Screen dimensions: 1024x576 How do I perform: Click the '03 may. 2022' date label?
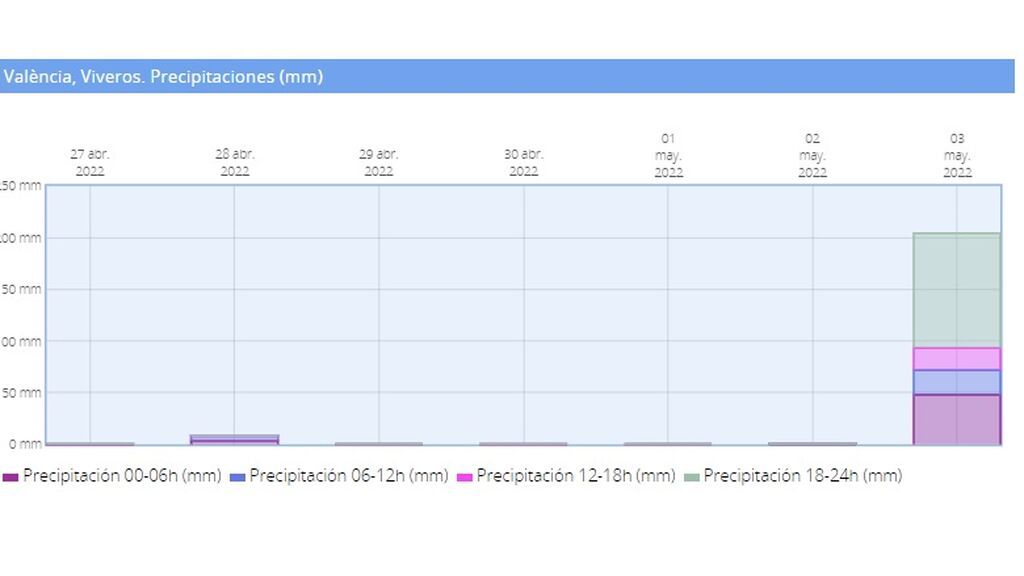(957, 155)
